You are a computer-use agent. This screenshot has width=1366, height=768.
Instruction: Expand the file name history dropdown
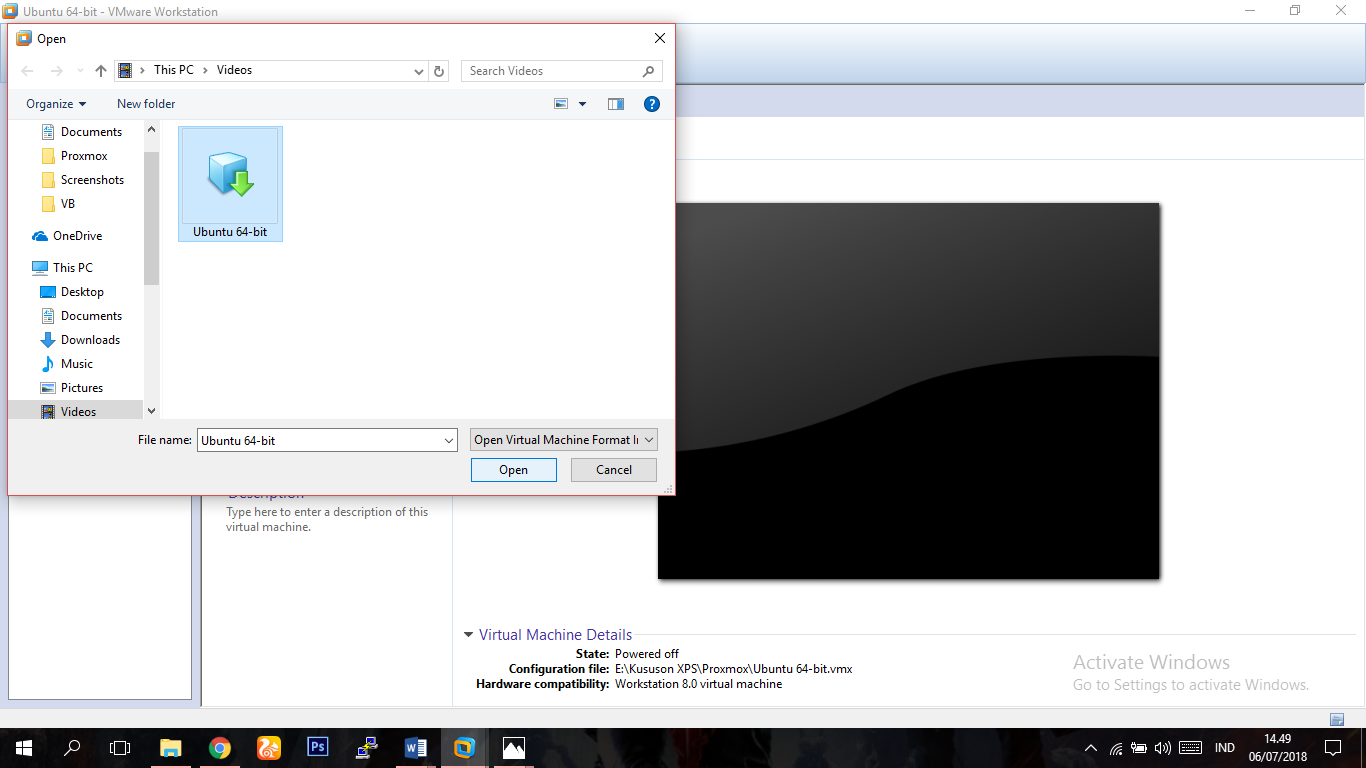point(447,439)
